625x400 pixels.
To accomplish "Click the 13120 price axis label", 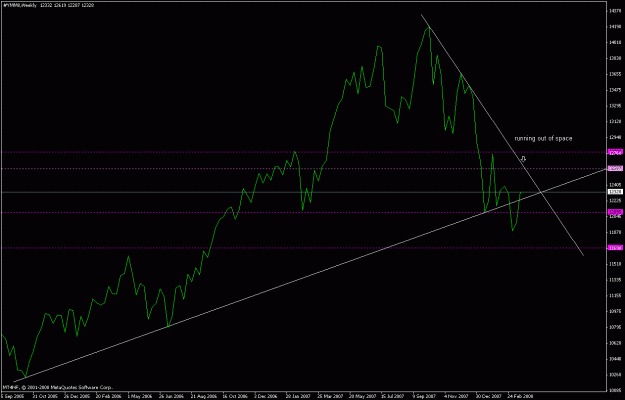I will click(x=614, y=122).
